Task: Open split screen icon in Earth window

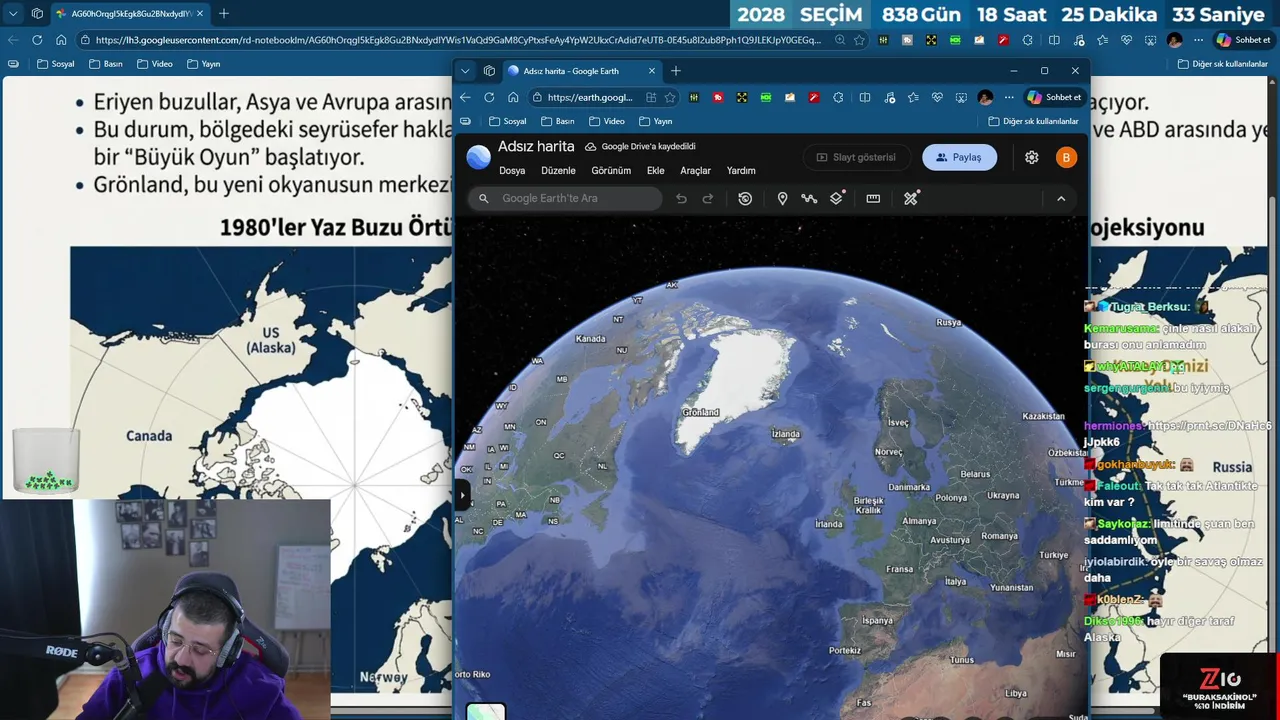Action: pos(865,97)
